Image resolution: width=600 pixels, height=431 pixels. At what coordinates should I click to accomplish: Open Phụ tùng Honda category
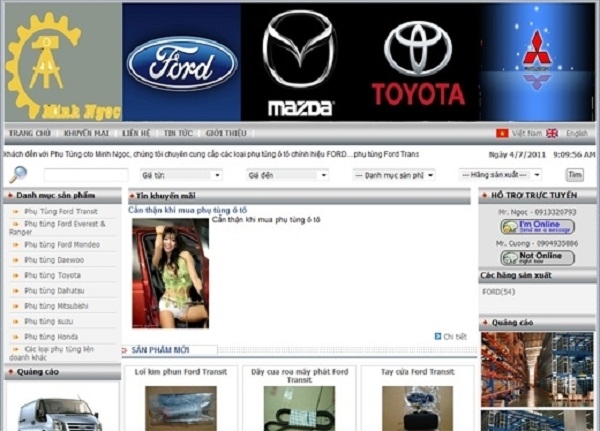51,337
